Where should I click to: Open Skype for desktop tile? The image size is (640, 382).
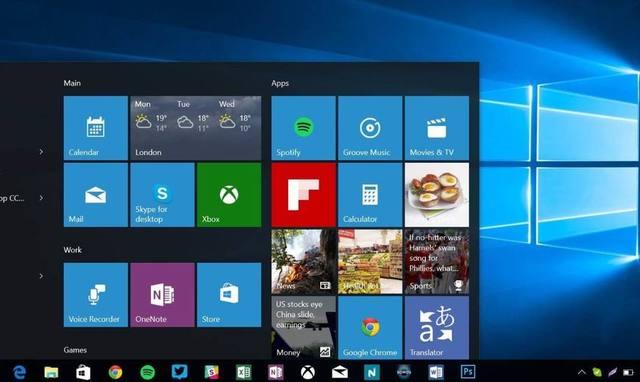162,195
